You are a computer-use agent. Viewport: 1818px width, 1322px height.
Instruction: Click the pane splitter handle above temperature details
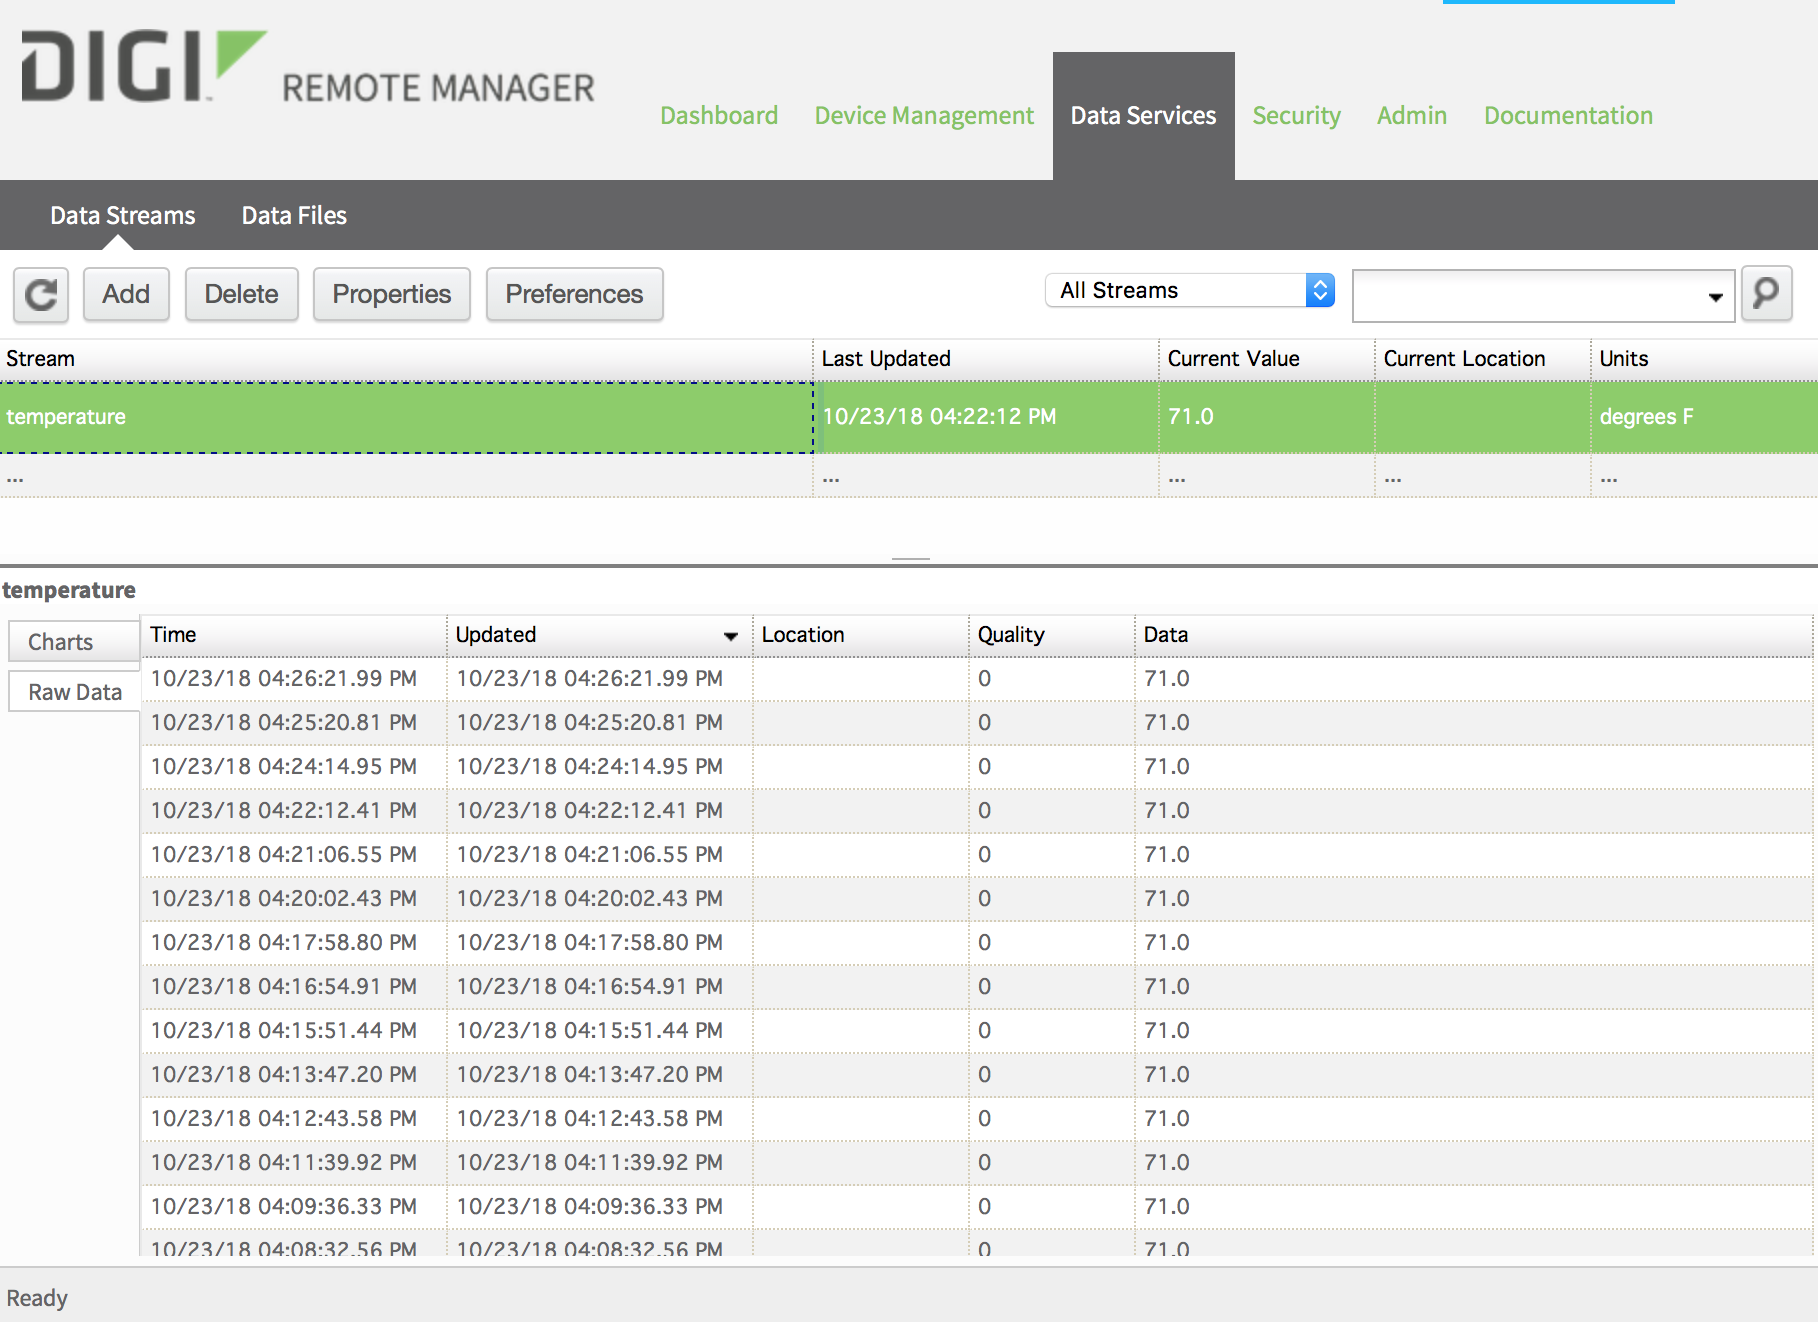point(911,559)
